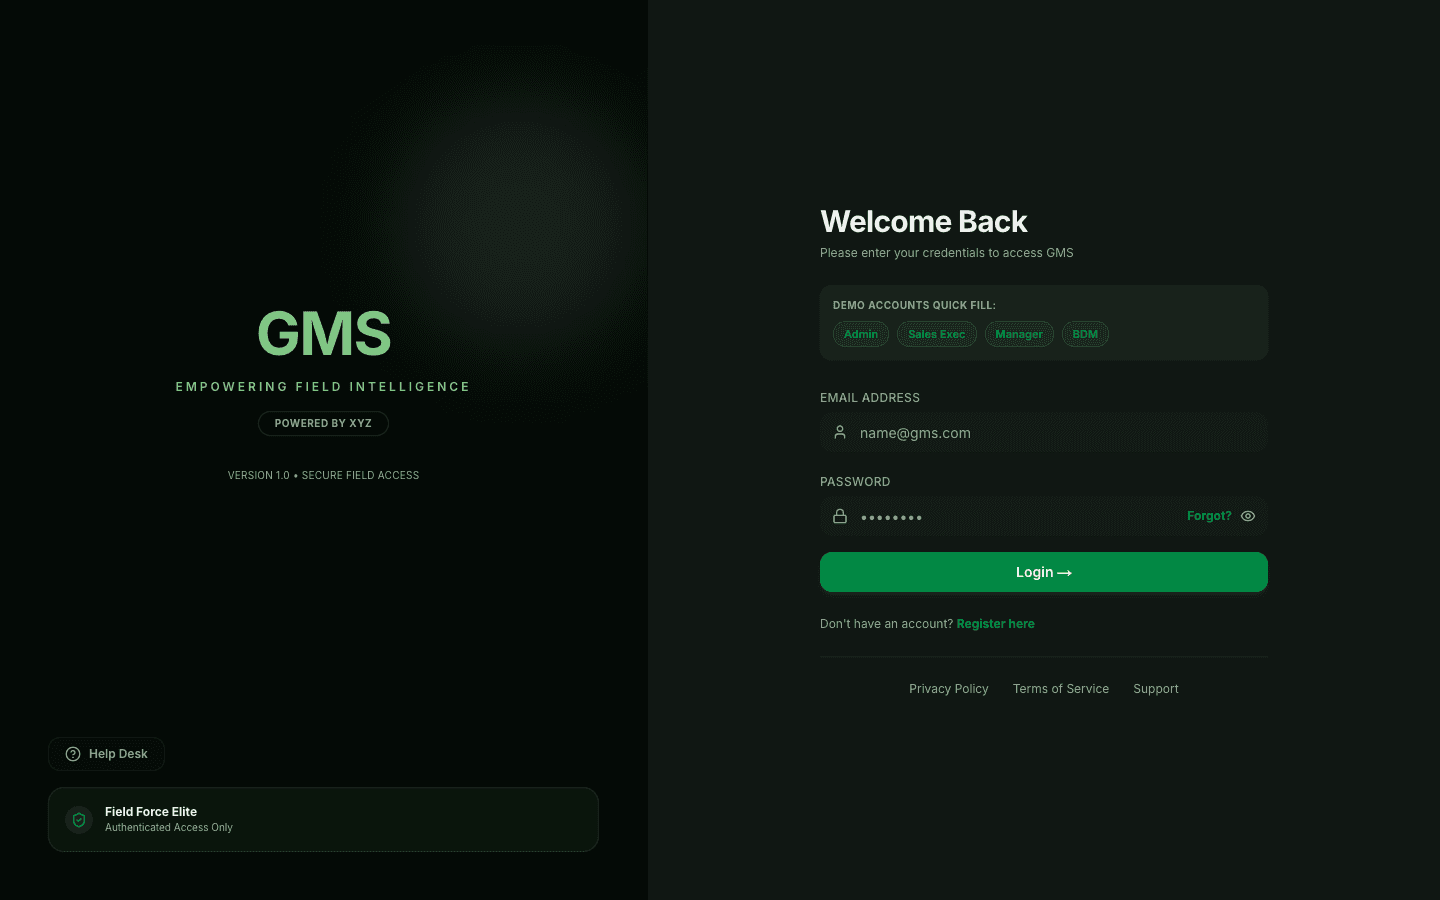This screenshot has height=900, width=1440.
Task: Open the Support link
Action: point(1156,689)
